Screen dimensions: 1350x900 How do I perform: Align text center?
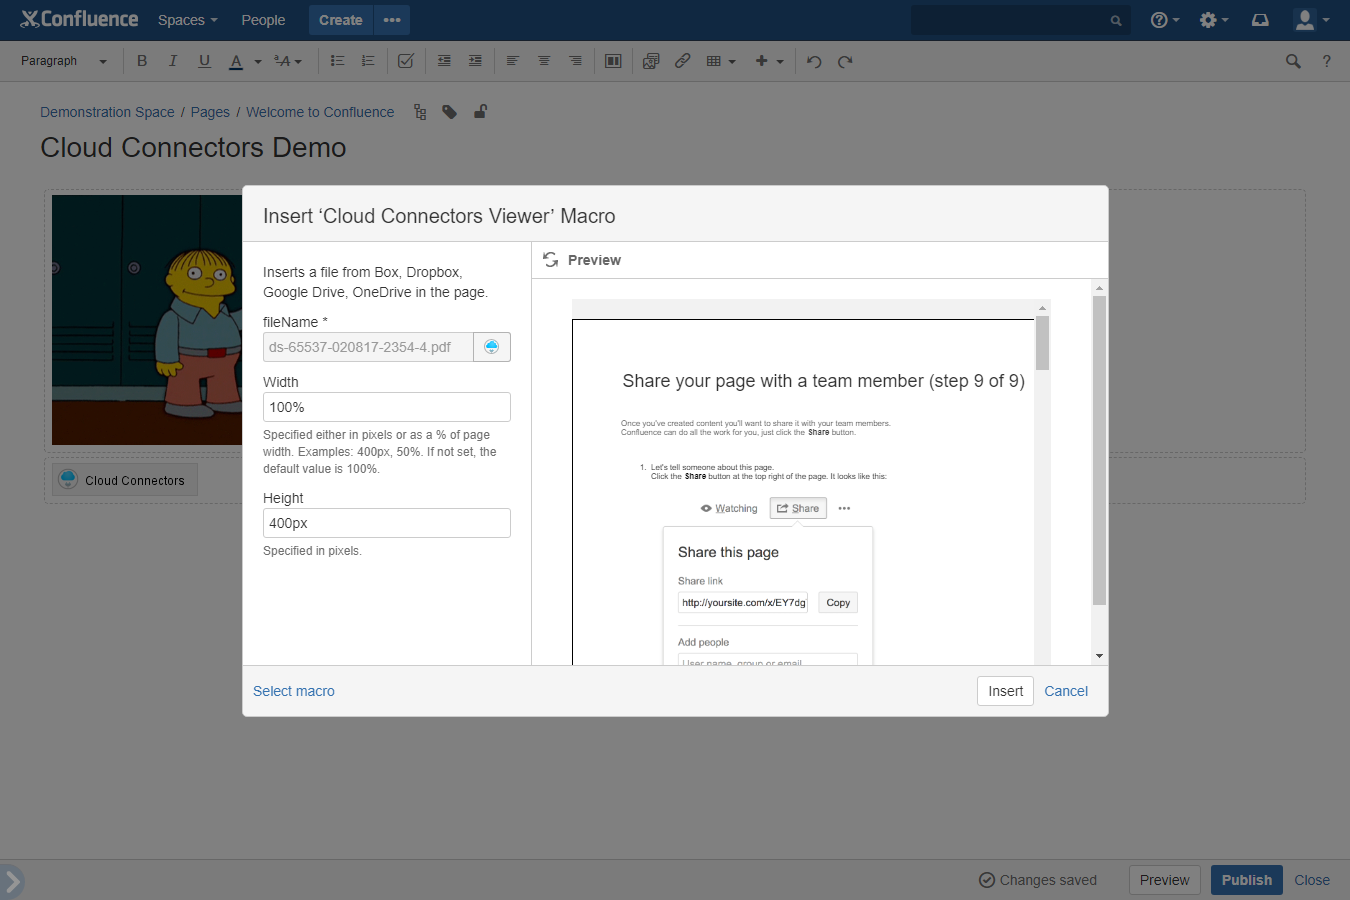[x=544, y=61]
